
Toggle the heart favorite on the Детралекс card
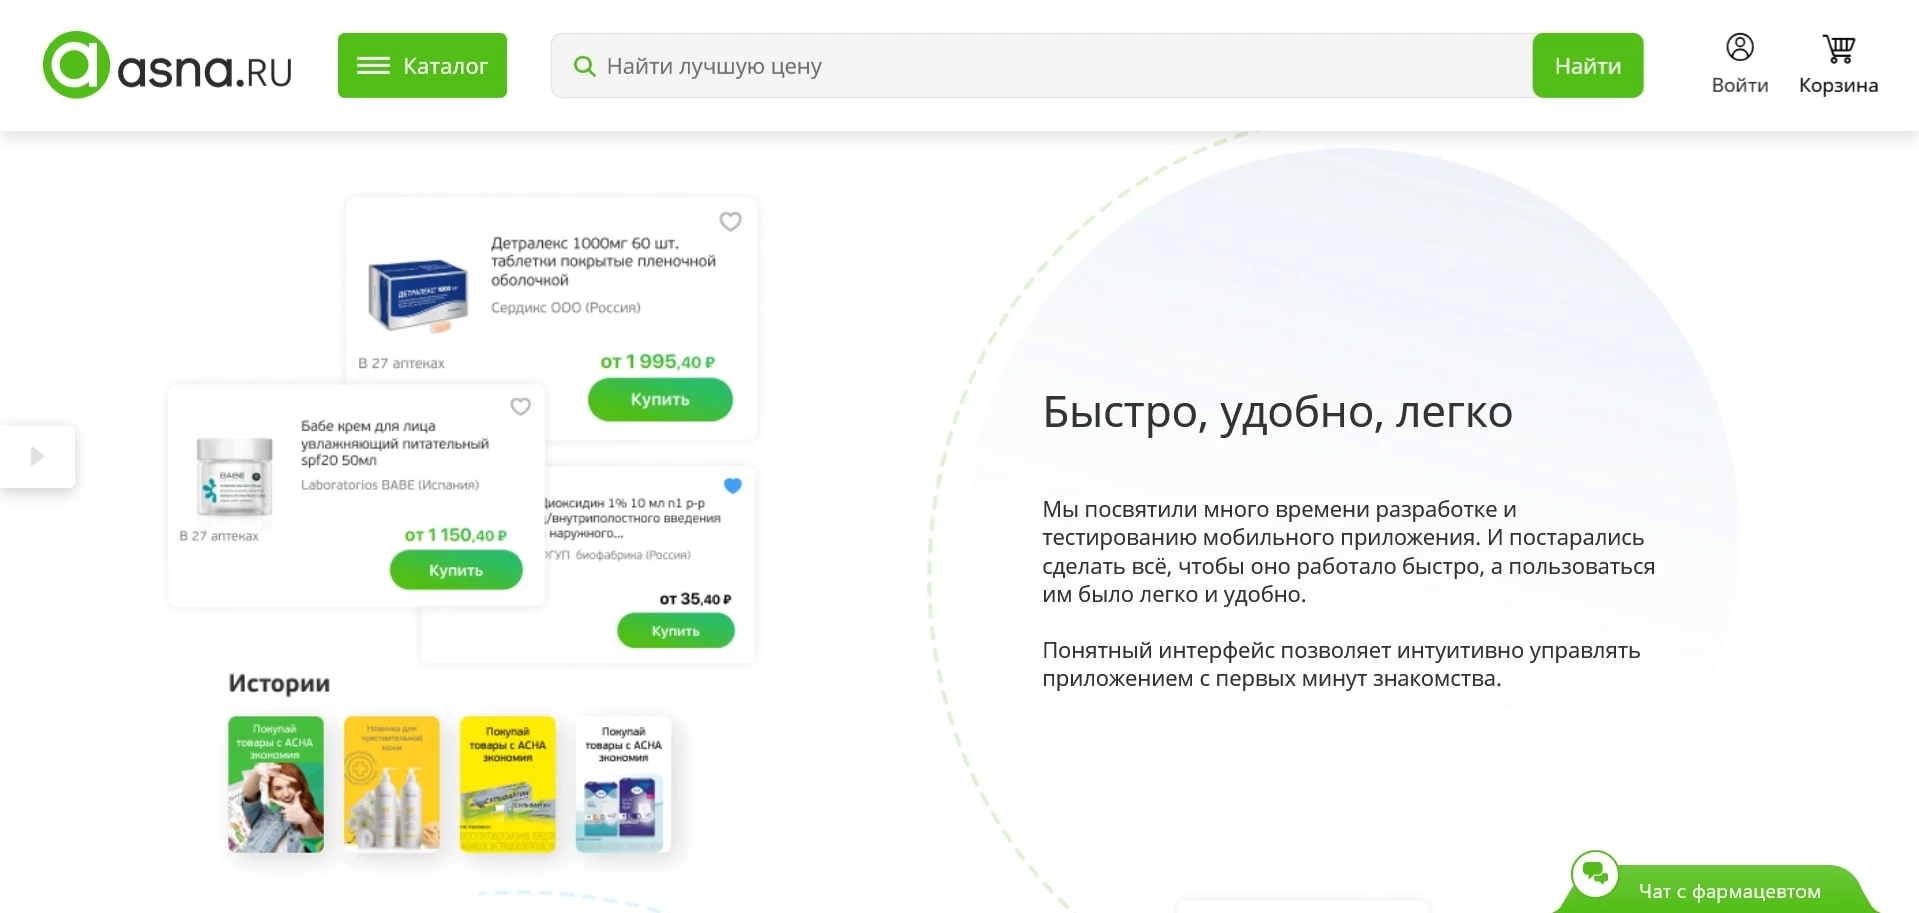[x=730, y=221]
